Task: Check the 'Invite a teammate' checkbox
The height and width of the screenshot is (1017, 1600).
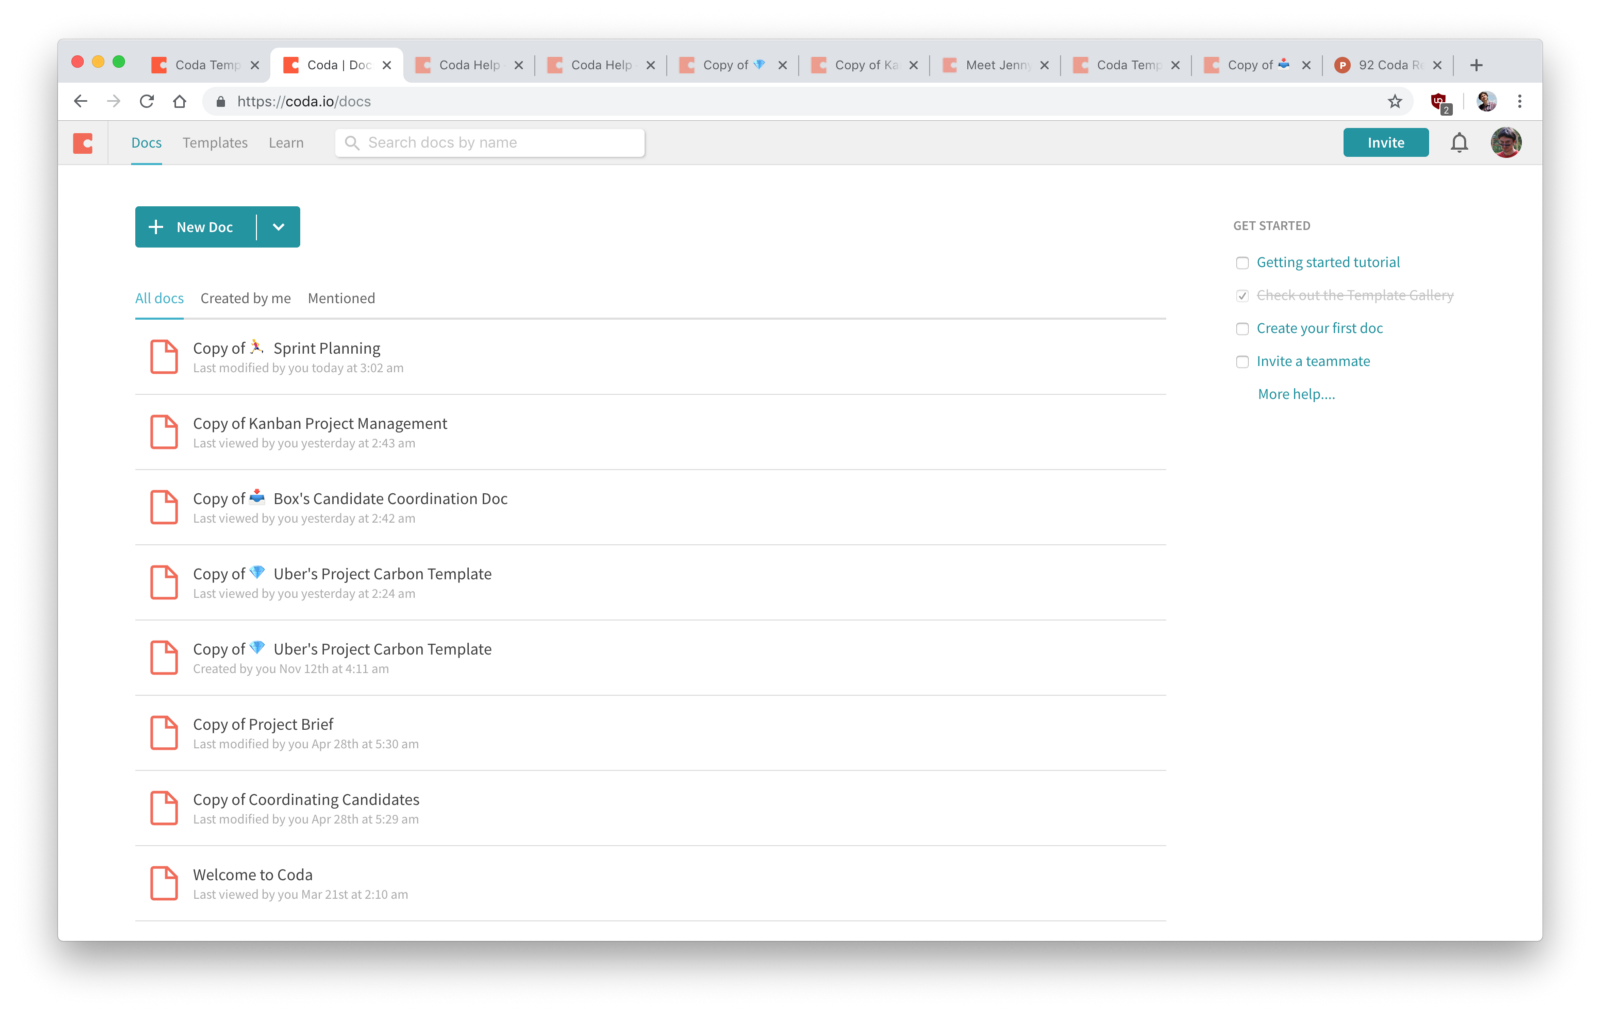Action: tap(1242, 362)
